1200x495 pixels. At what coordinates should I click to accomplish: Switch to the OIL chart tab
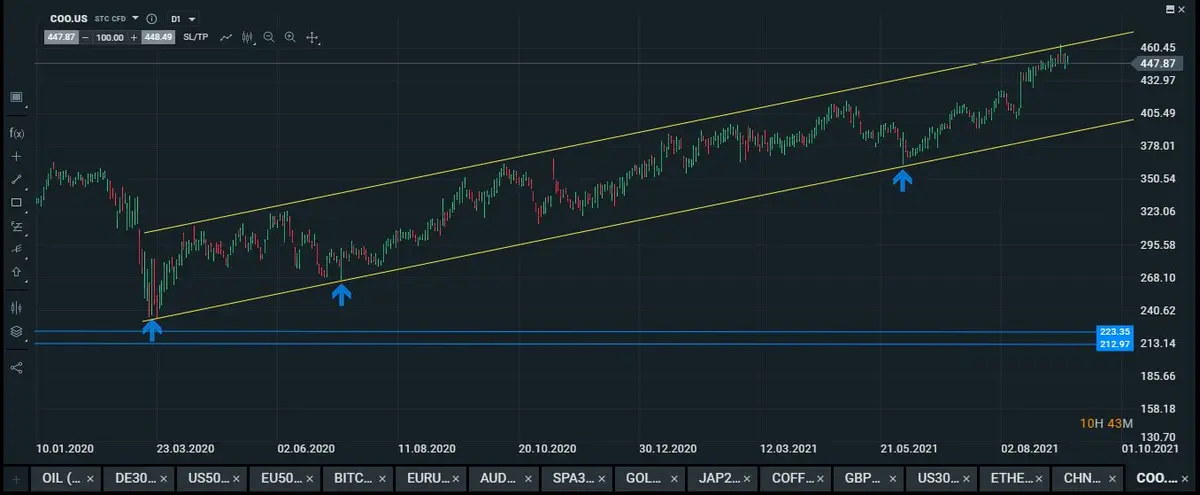coord(62,478)
